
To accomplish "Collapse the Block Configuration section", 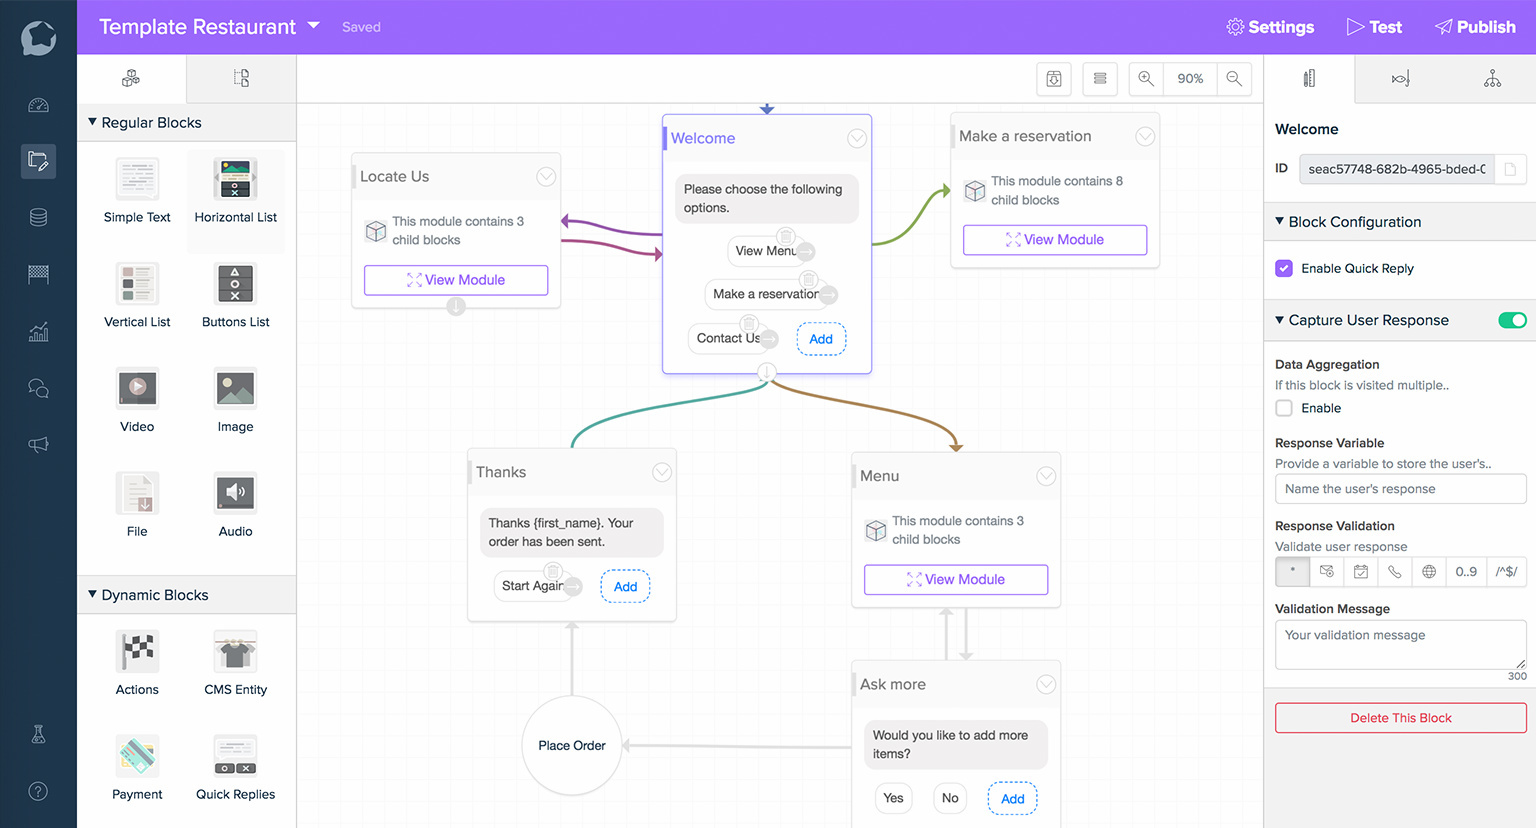I will 1280,221.
